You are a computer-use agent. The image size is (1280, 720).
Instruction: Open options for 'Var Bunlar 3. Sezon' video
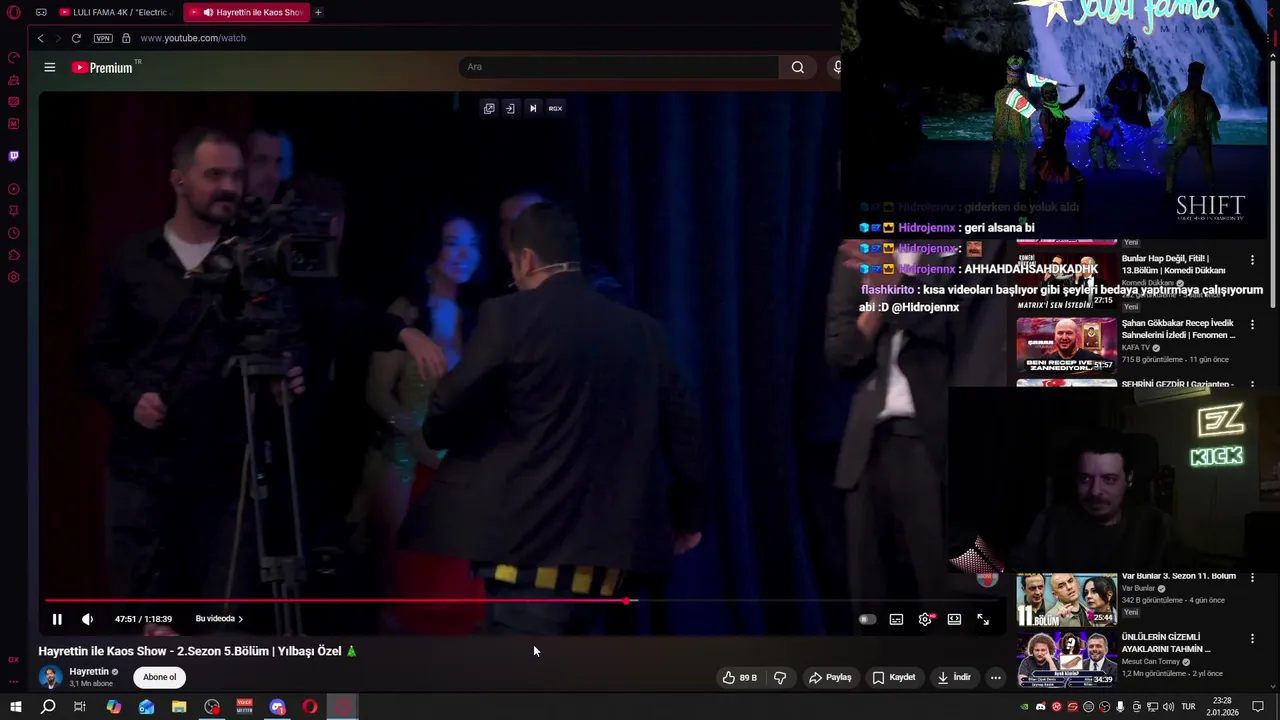click(x=1252, y=578)
